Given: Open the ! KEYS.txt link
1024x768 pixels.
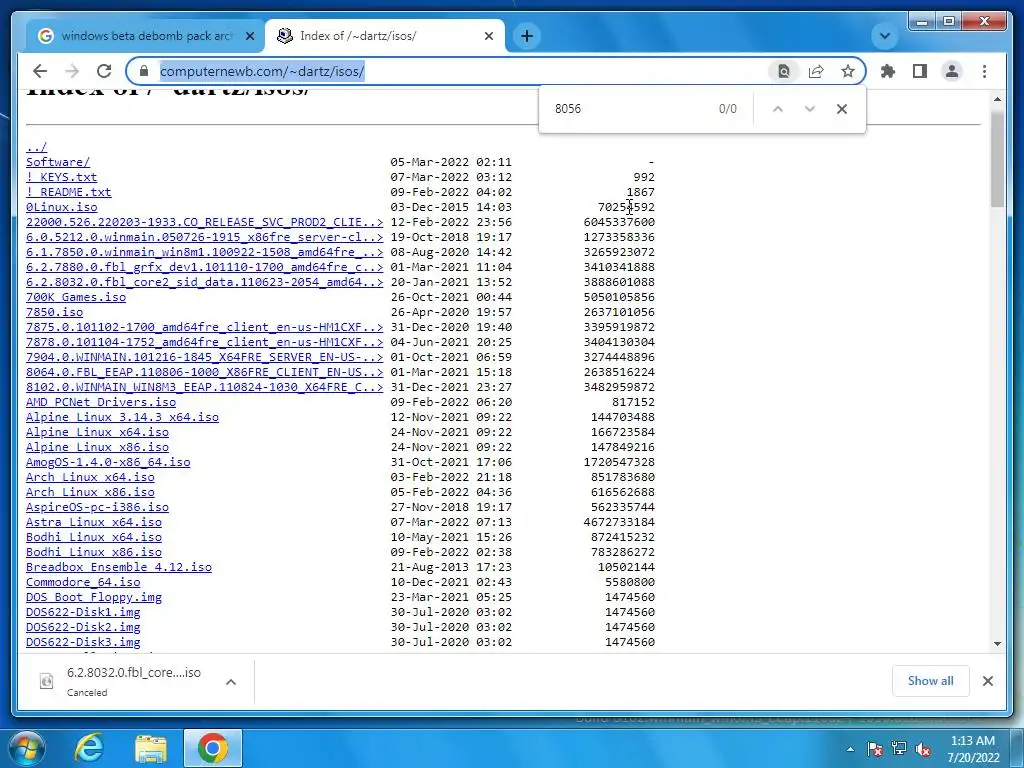Looking at the screenshot, I should point(61,177).
